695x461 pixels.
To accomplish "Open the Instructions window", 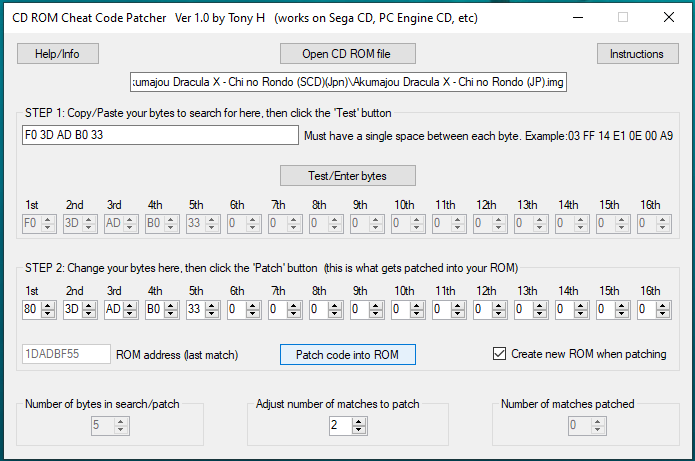I will [636, 54].
